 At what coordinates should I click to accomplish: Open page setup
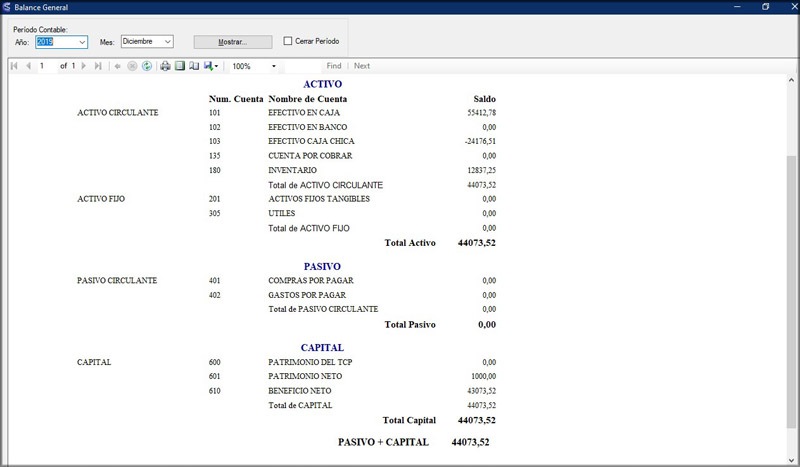pos(194,66)
